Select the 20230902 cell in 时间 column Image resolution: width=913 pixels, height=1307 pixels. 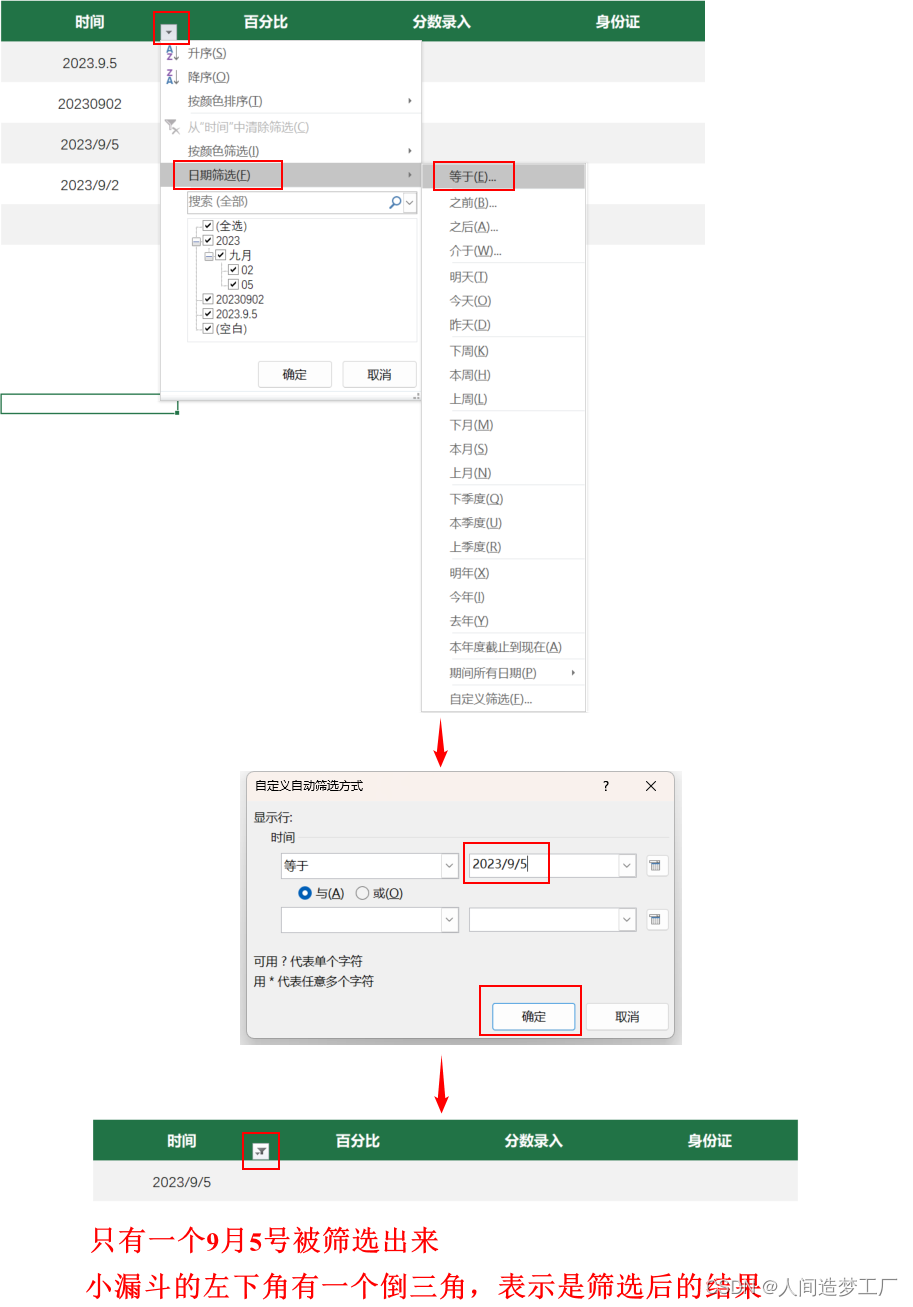89,104
